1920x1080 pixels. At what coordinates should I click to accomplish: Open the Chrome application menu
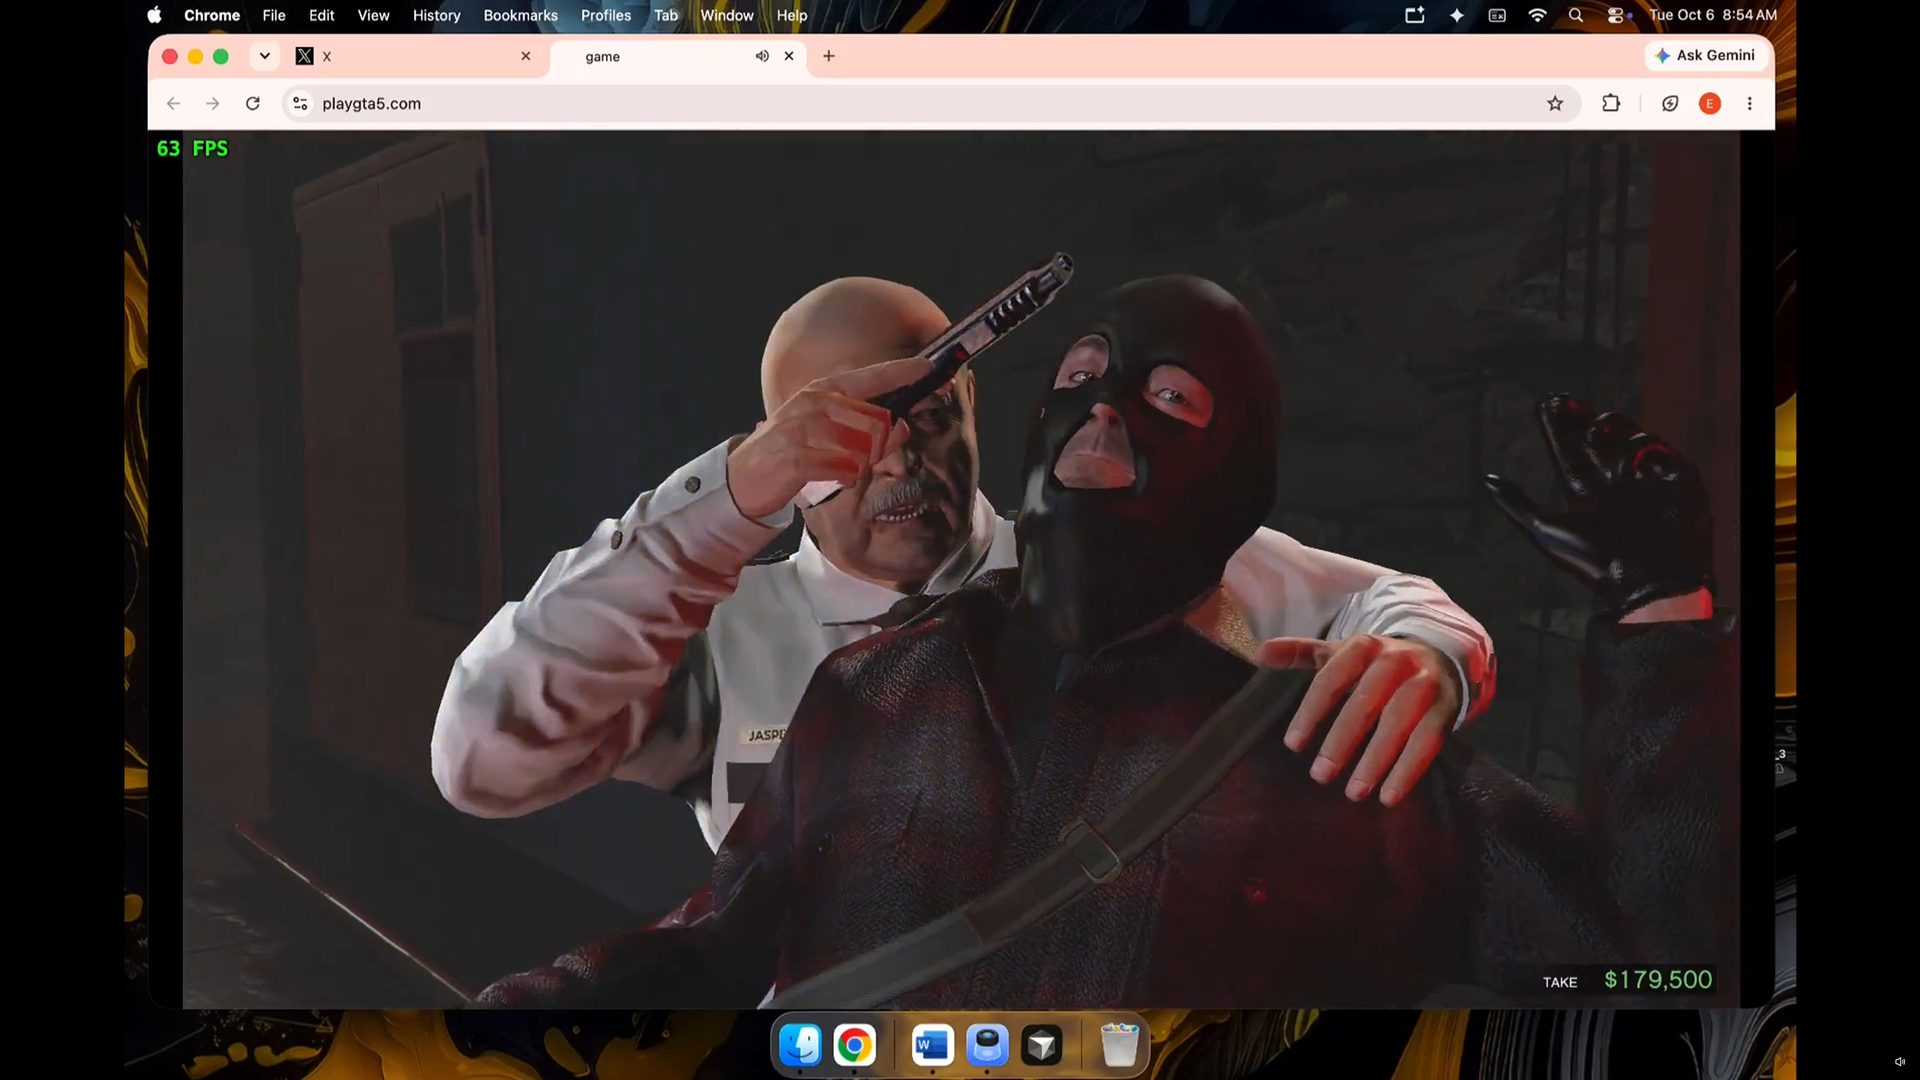coord(212,15)
